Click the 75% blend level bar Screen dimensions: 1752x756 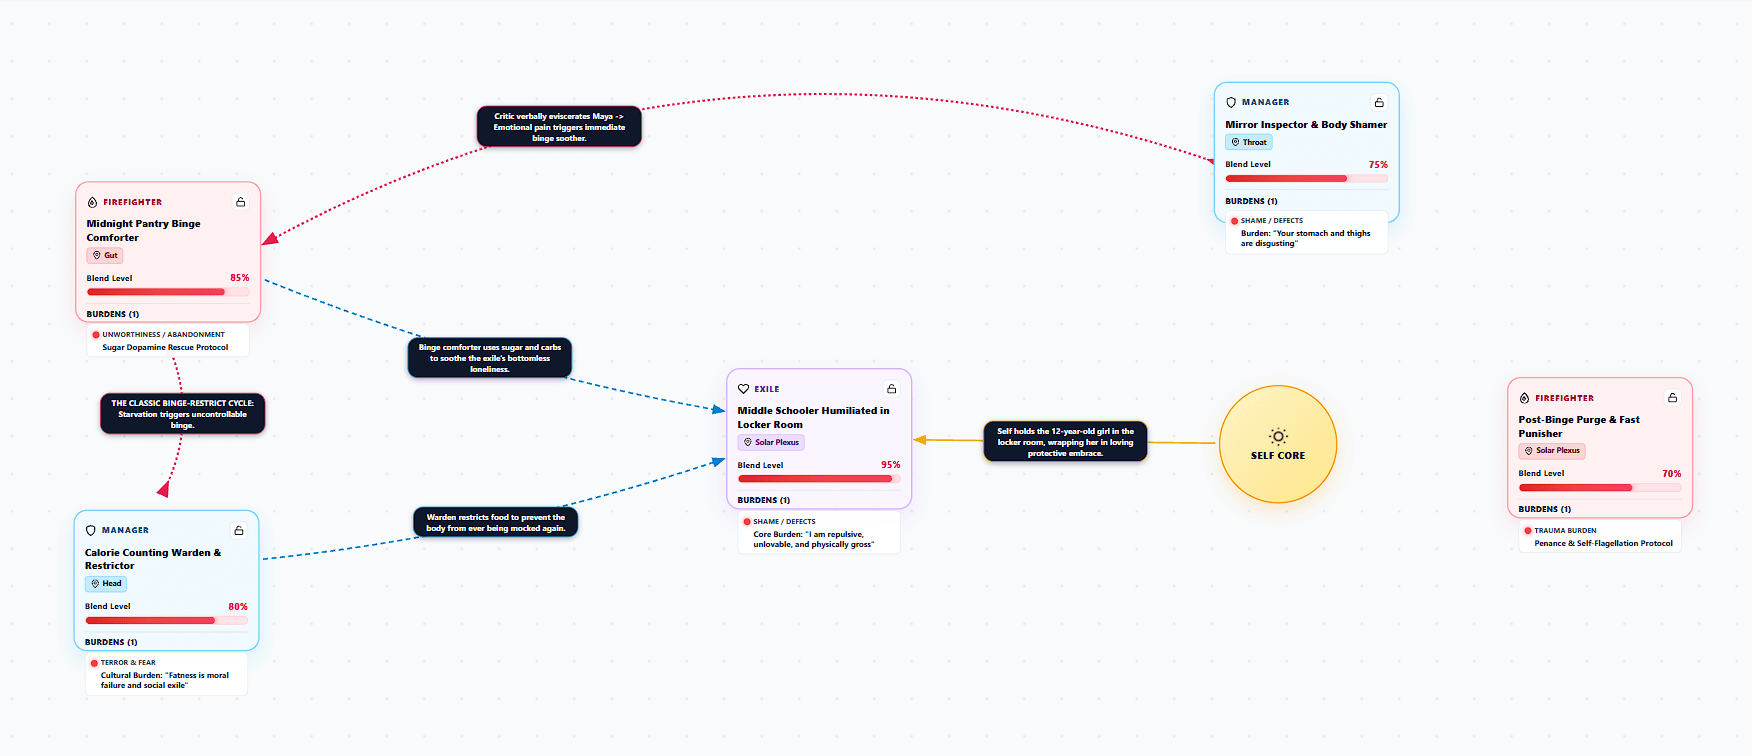[x=1307, y=178]
